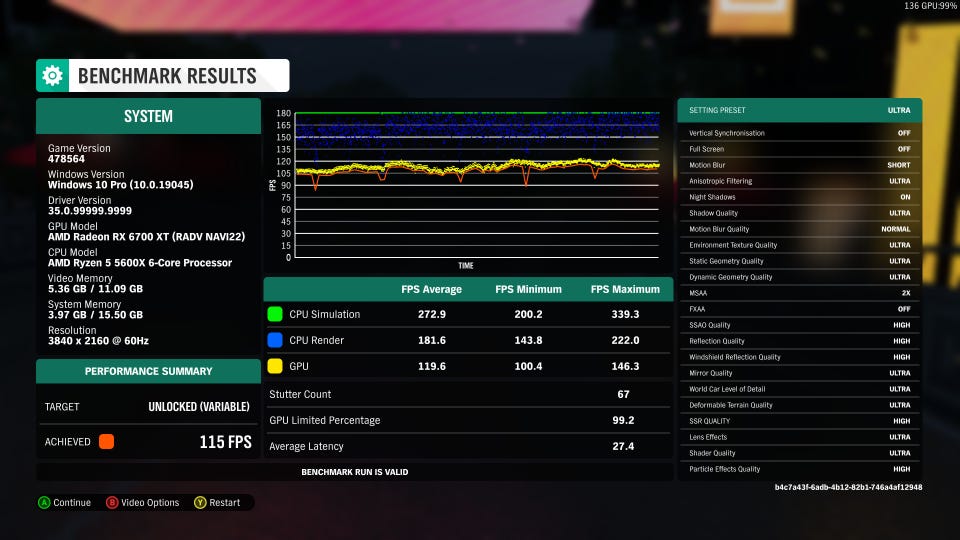960x540 pixels.
Task: Click the Particle Effects Quality row
Action: [x=800, y=469]
